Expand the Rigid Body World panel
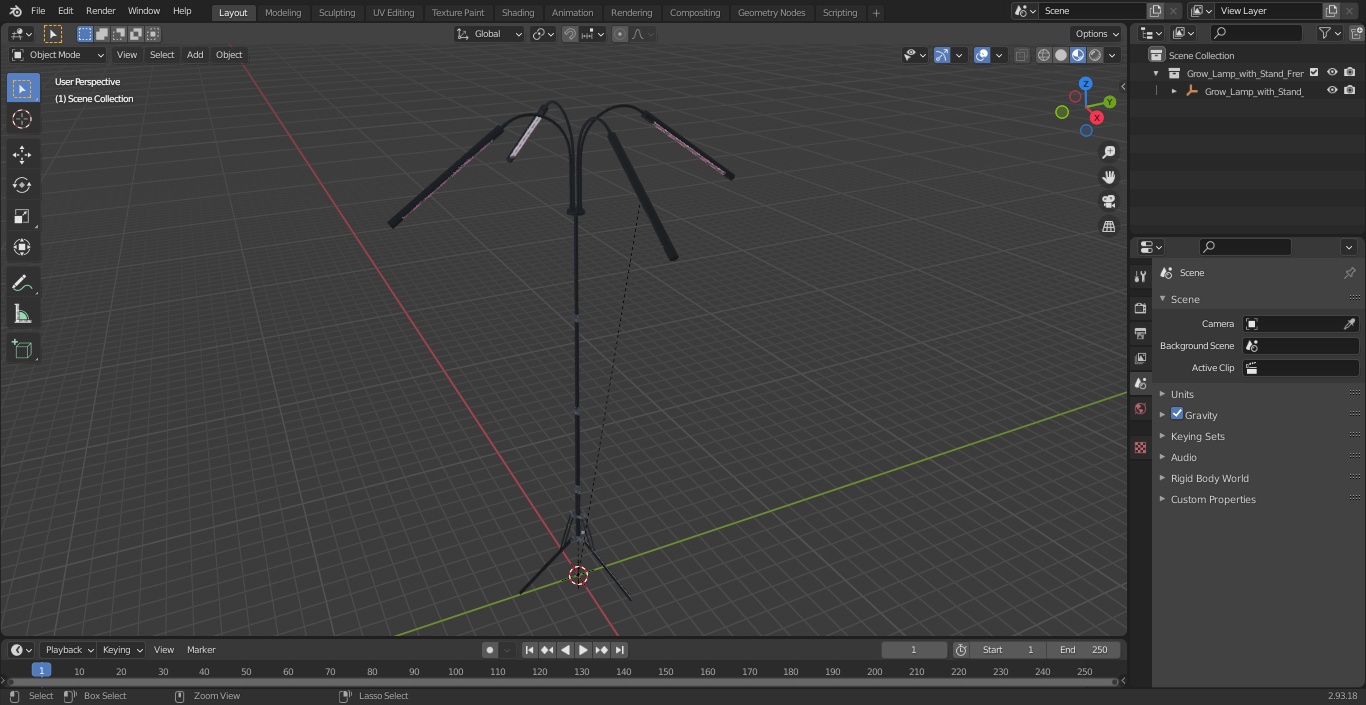Screen dimensions: 1366x705 [1209, 478]
